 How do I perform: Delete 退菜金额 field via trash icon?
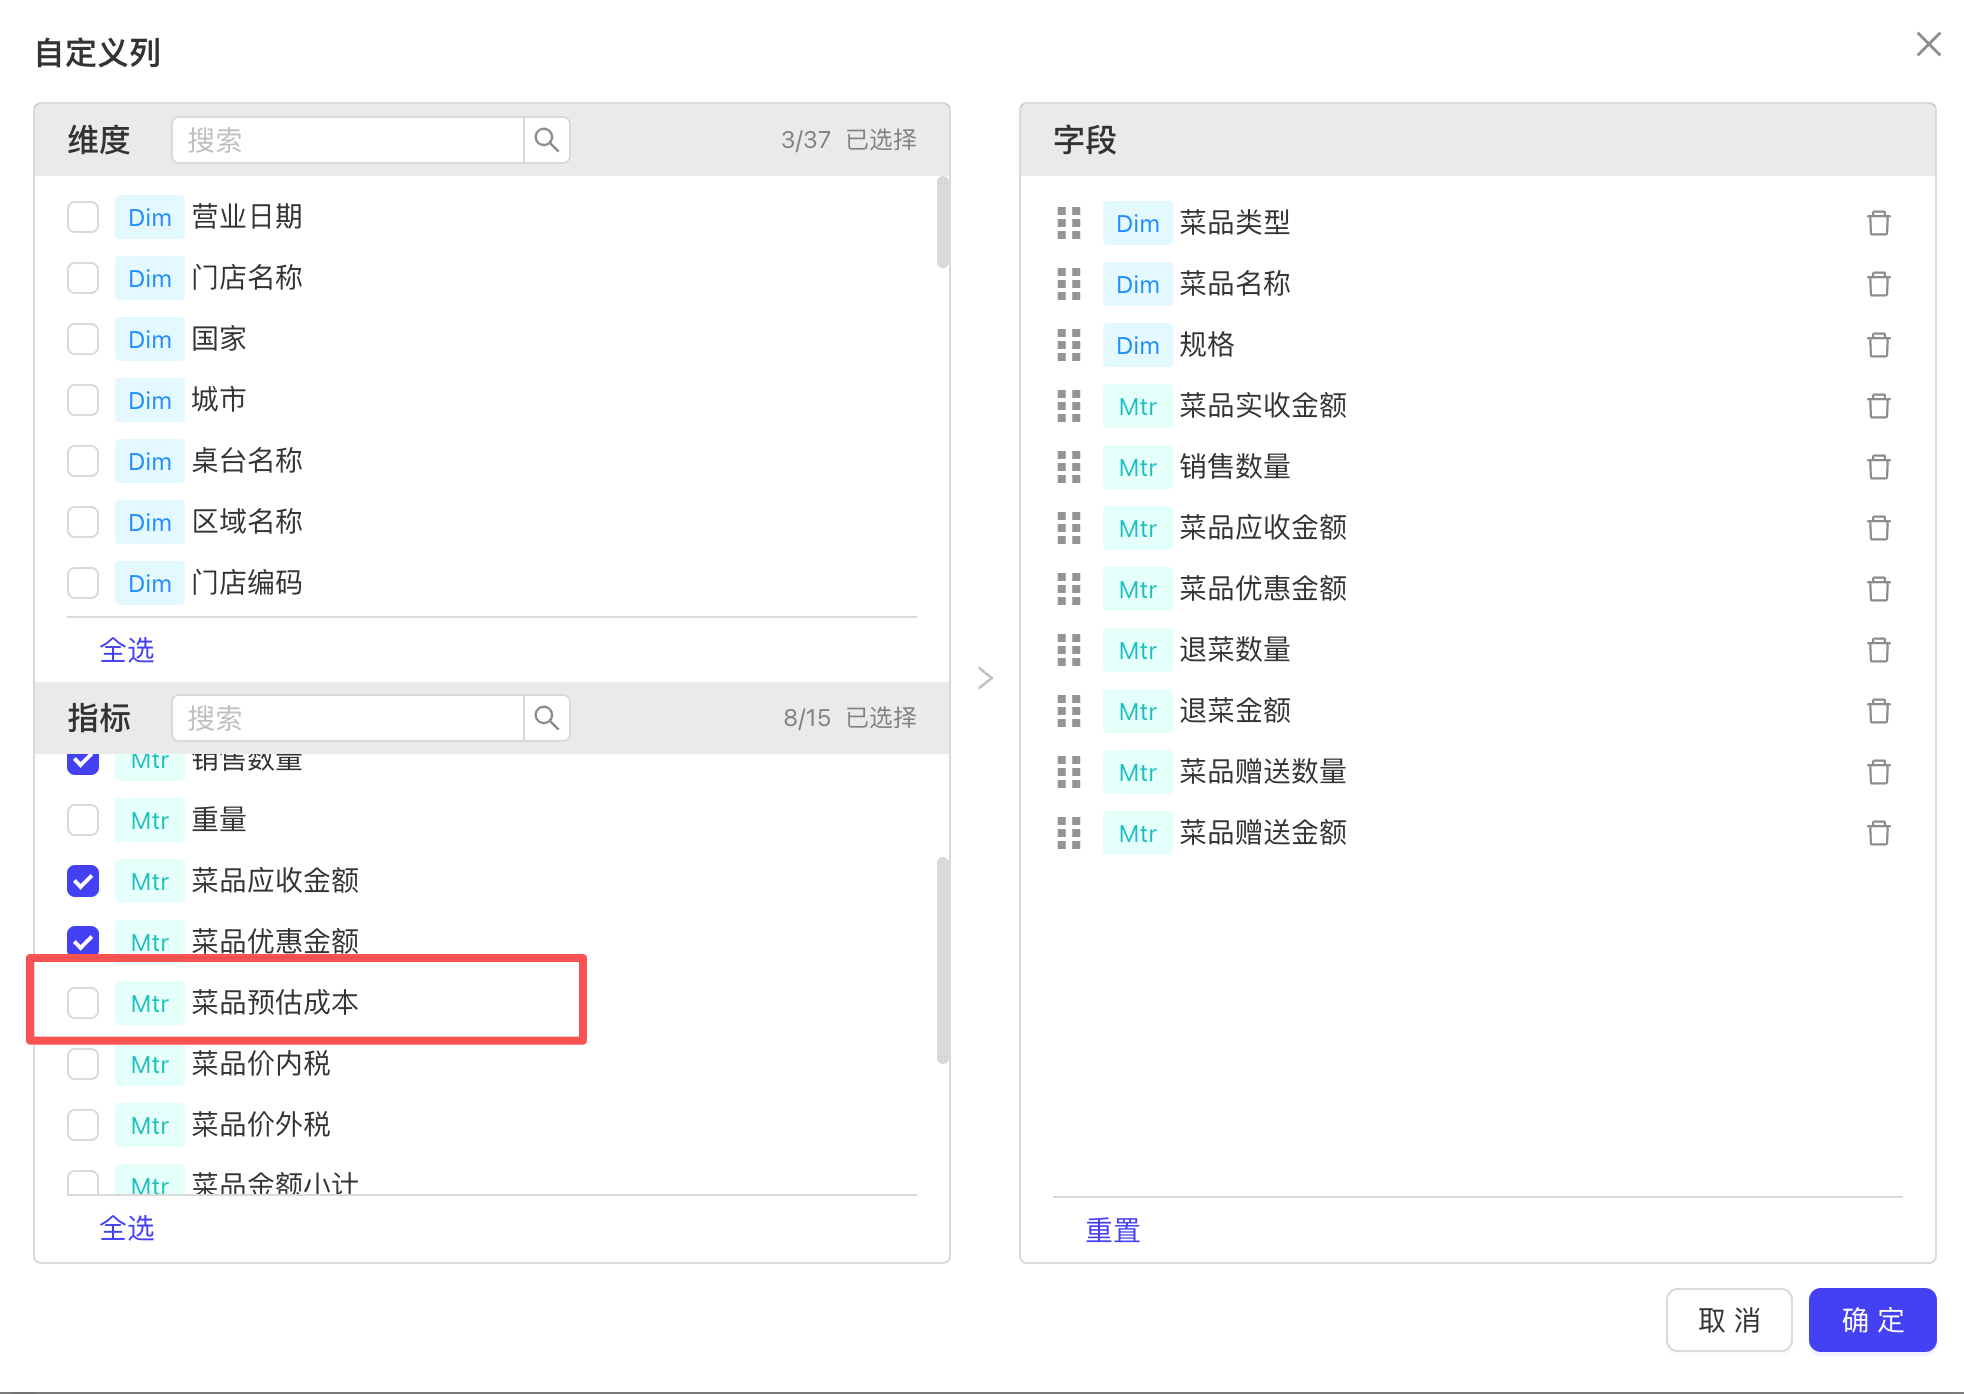click(x=1878, y=711)
